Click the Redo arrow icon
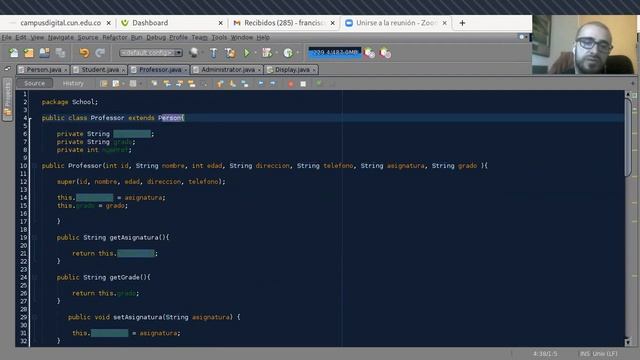This screenshot has width=640, height=360. [100, 53]
